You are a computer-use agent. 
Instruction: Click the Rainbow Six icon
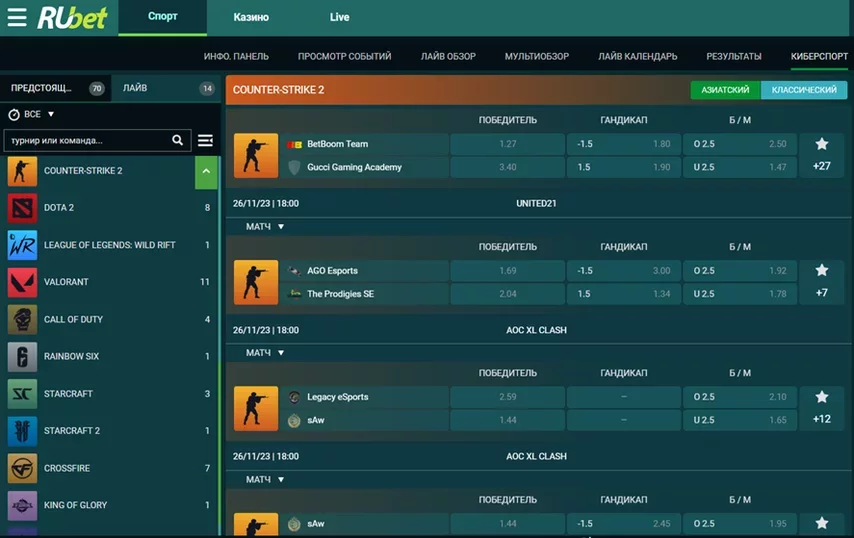click(x=22, y=356)
